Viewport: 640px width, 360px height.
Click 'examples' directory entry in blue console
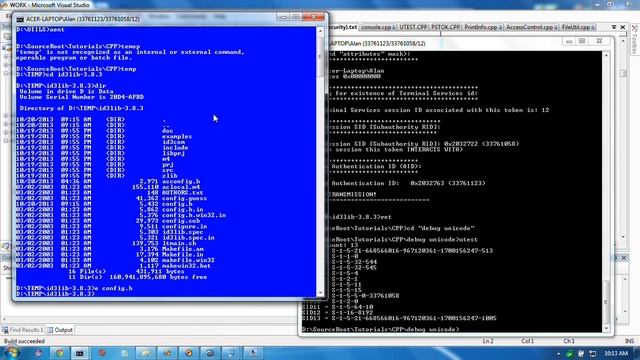pyautogui.click(x=177, y=136)
